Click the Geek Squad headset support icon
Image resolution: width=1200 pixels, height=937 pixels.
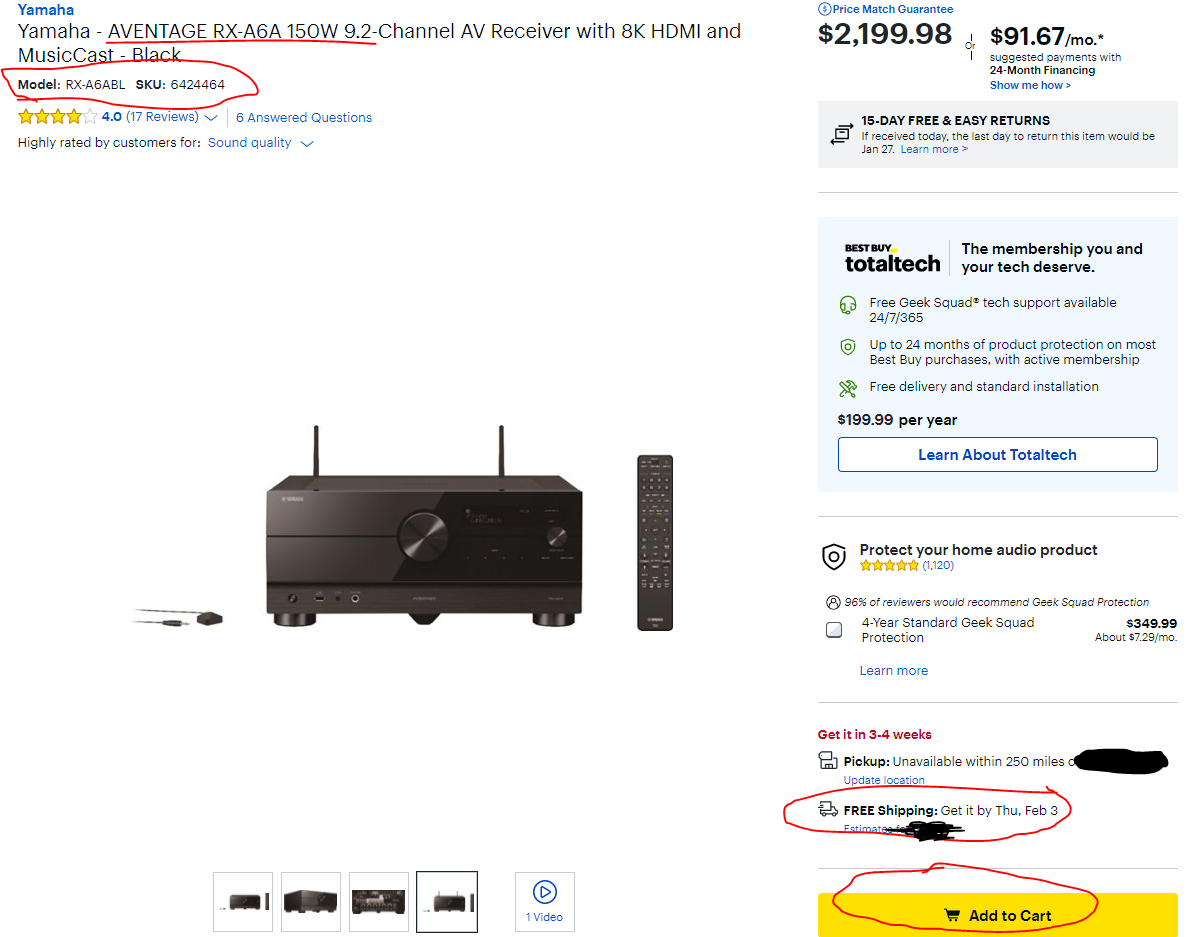pyautogui.click(x=848, y=304)
